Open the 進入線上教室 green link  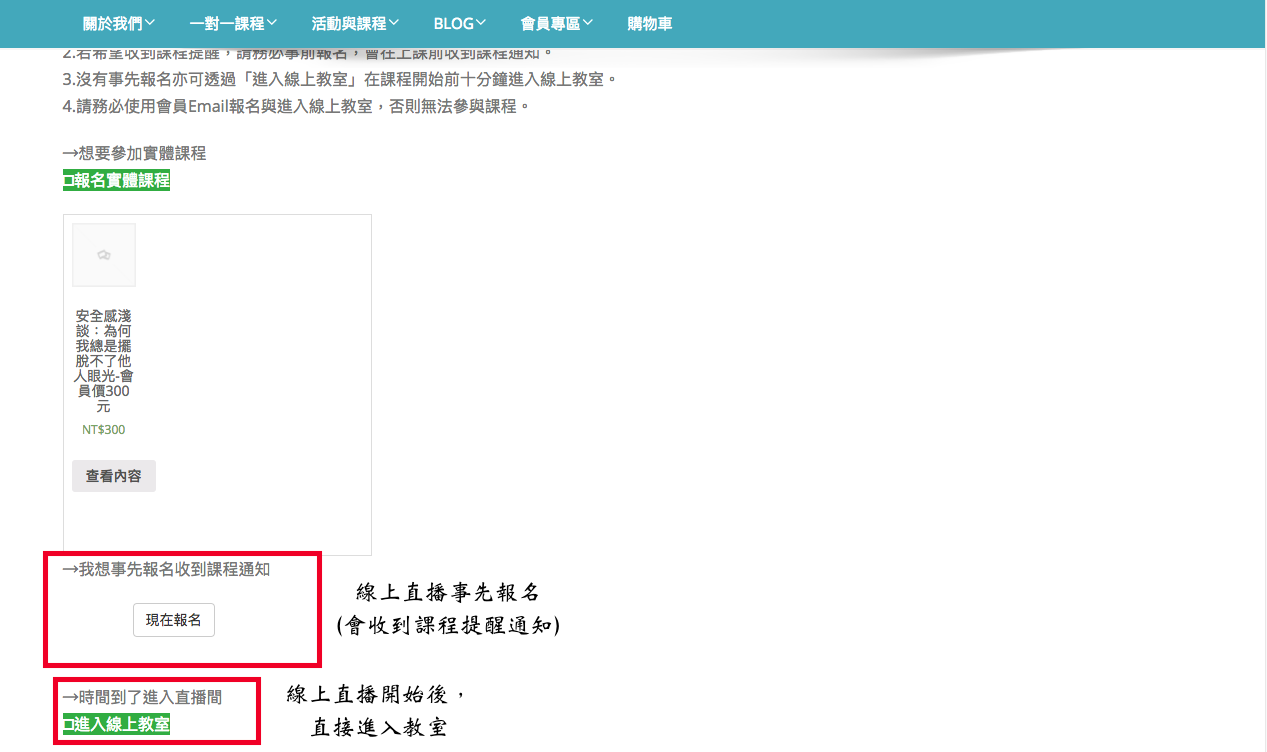click(122, 724)
